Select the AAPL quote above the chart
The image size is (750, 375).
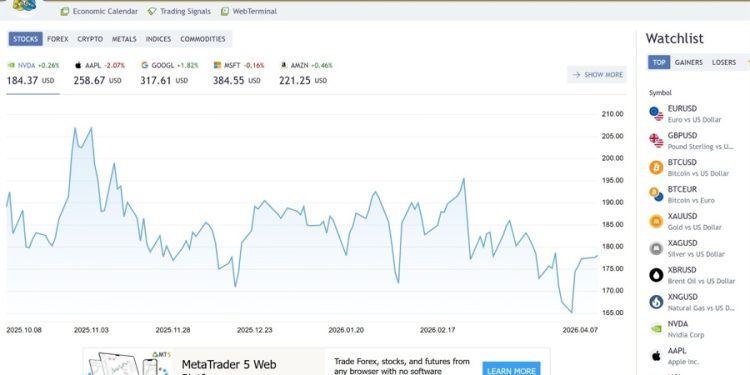(x=99, y=73)
